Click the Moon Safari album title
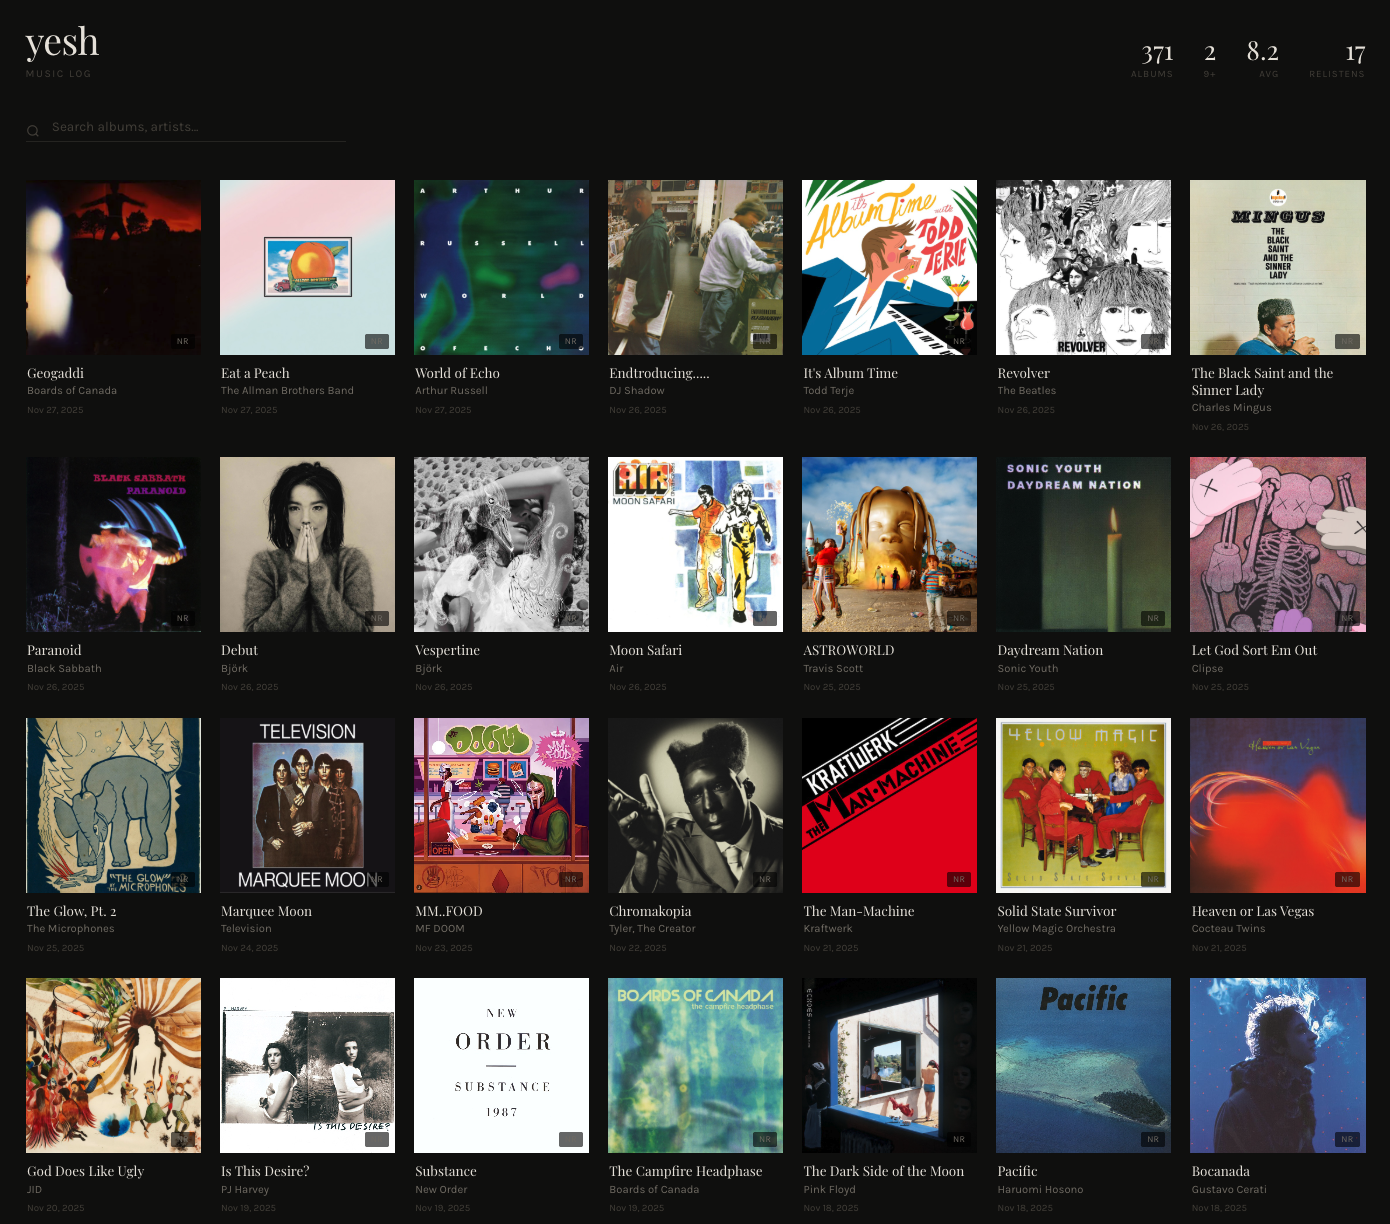Viewport: 1390px width, 1224px height. tap(645, 650)
